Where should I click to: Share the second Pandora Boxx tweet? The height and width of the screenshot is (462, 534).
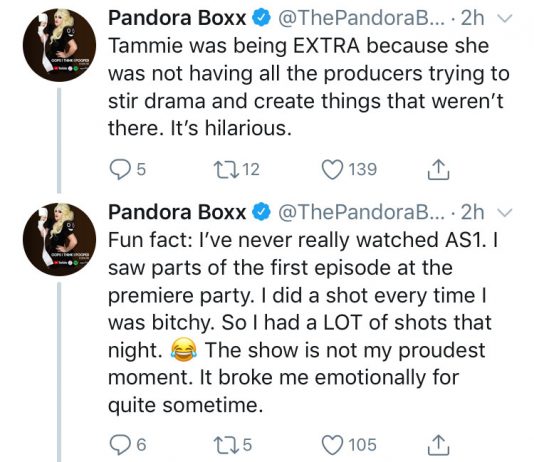438,445
